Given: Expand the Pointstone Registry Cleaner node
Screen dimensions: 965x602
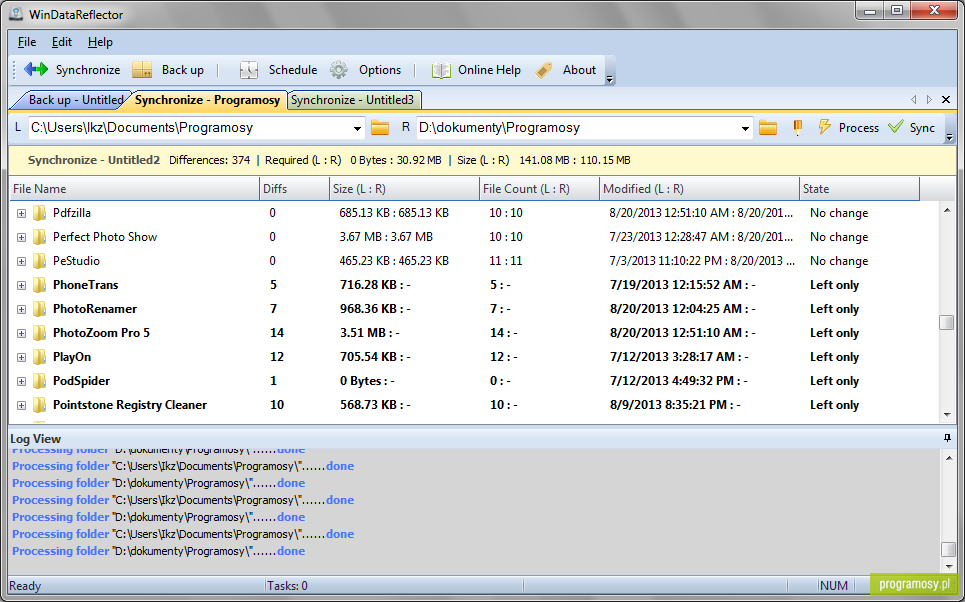Looking at the screenshot, I should click(x=22, y=406).
